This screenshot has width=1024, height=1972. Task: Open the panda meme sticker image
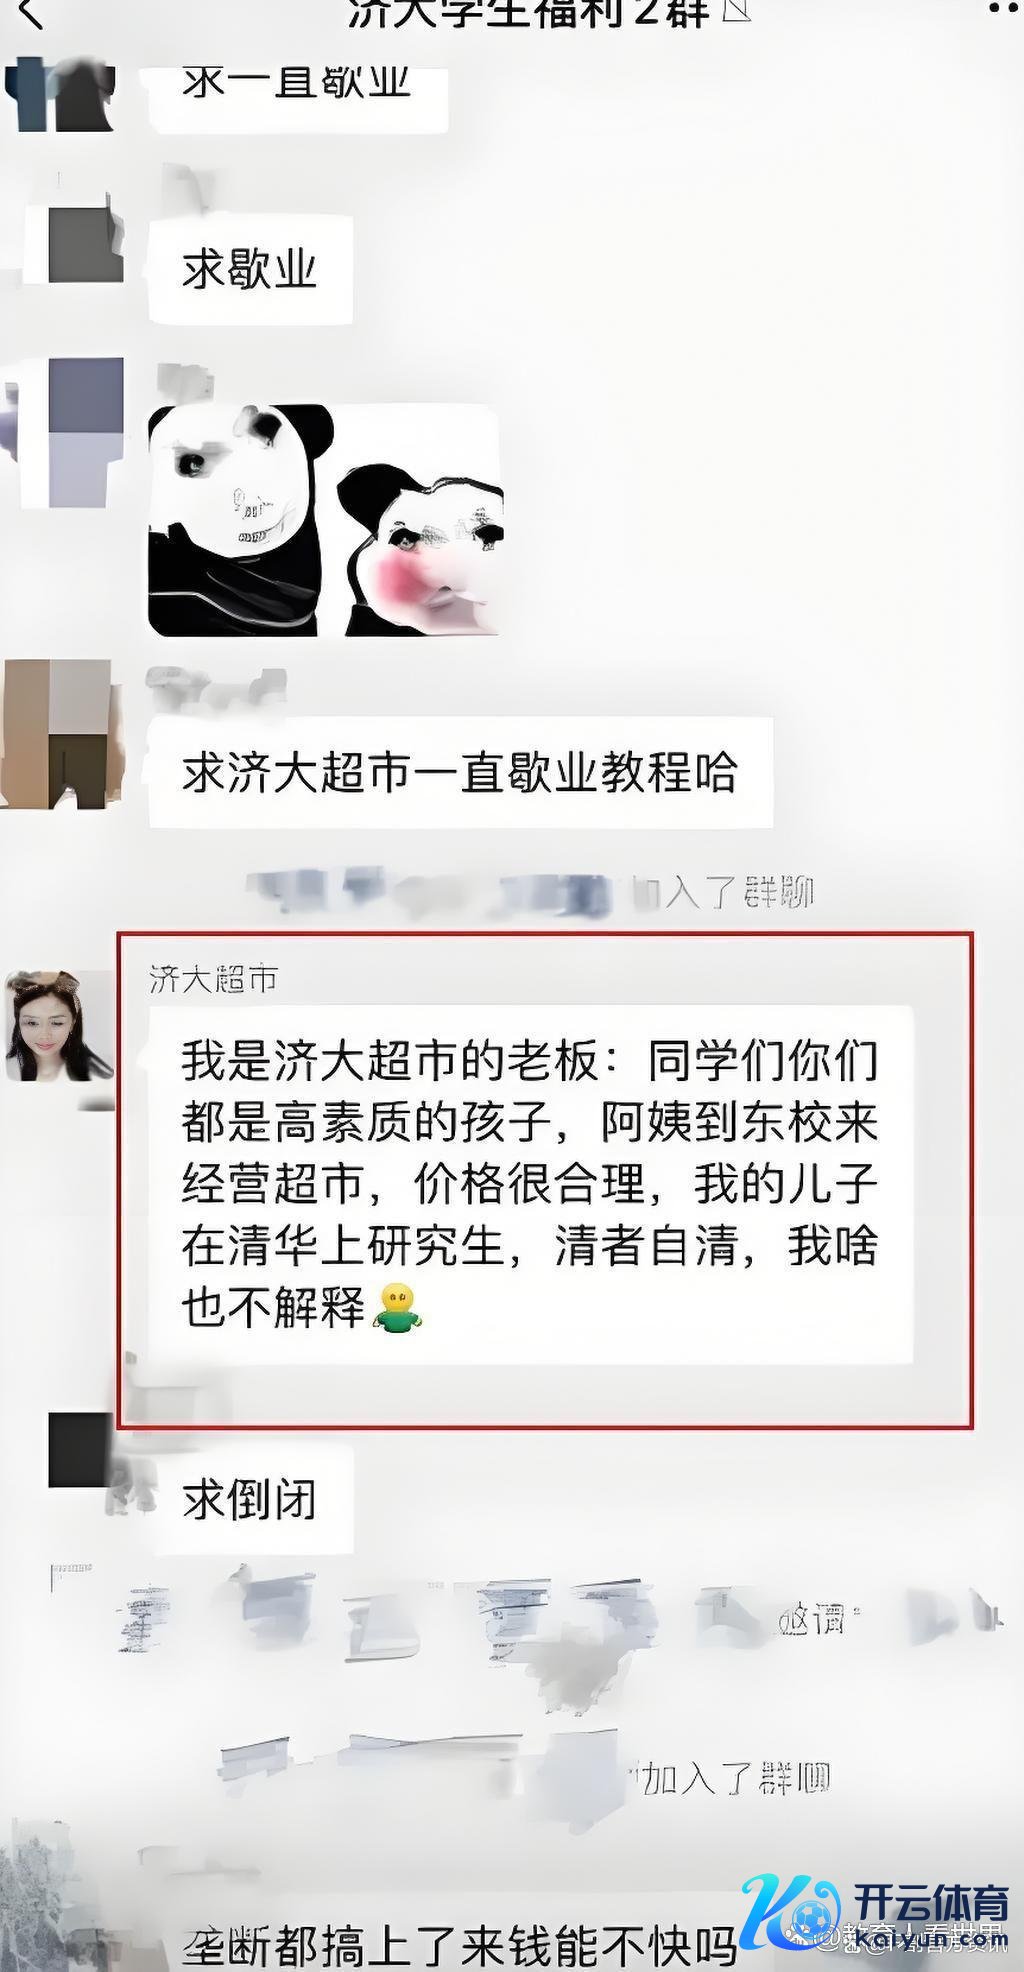[x=324, y=520]
